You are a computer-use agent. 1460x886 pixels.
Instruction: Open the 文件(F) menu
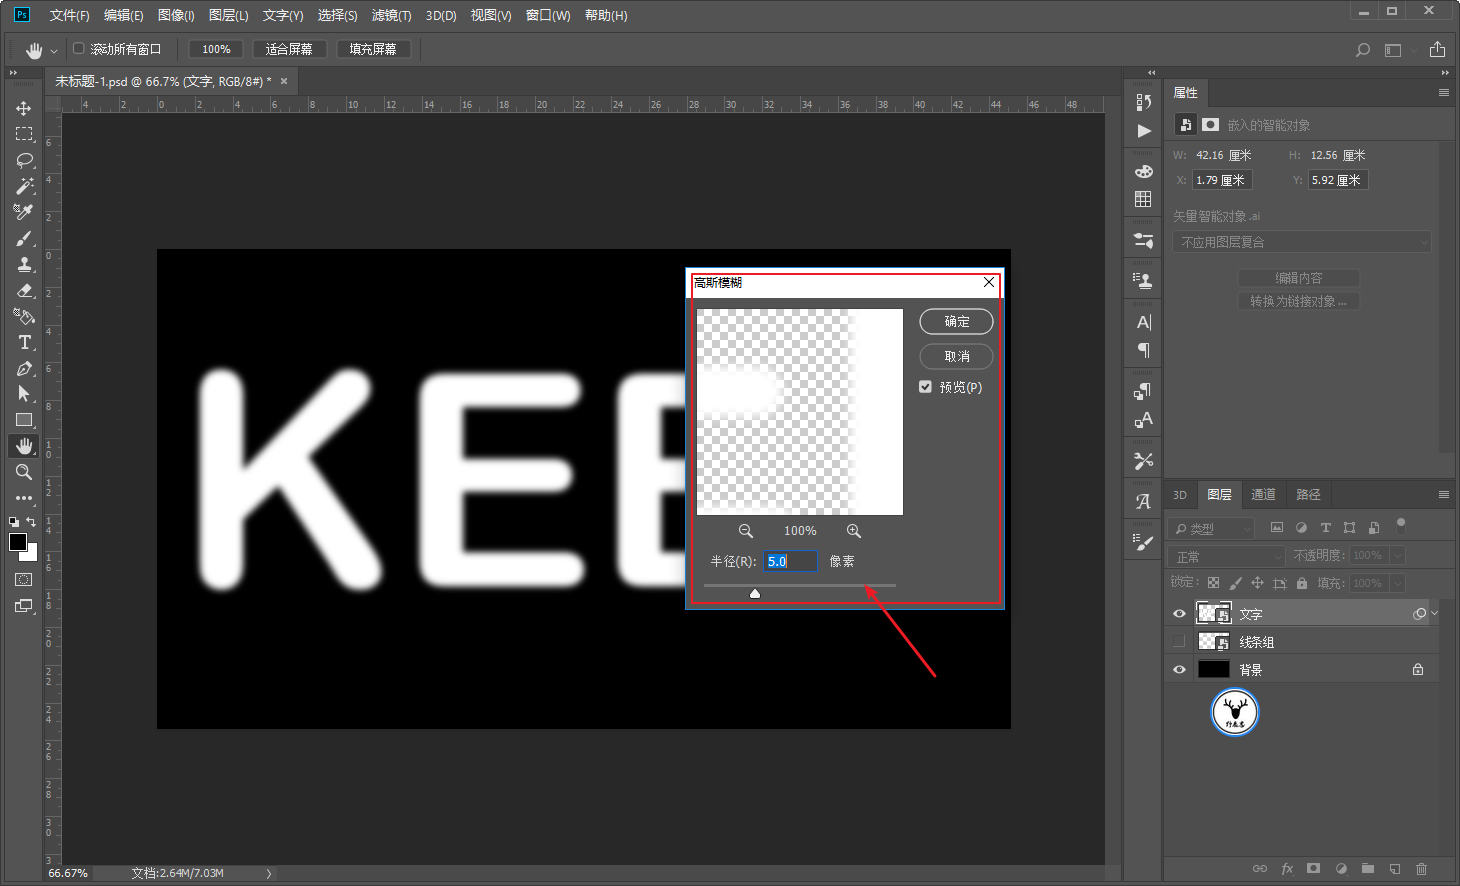(69, 16)
